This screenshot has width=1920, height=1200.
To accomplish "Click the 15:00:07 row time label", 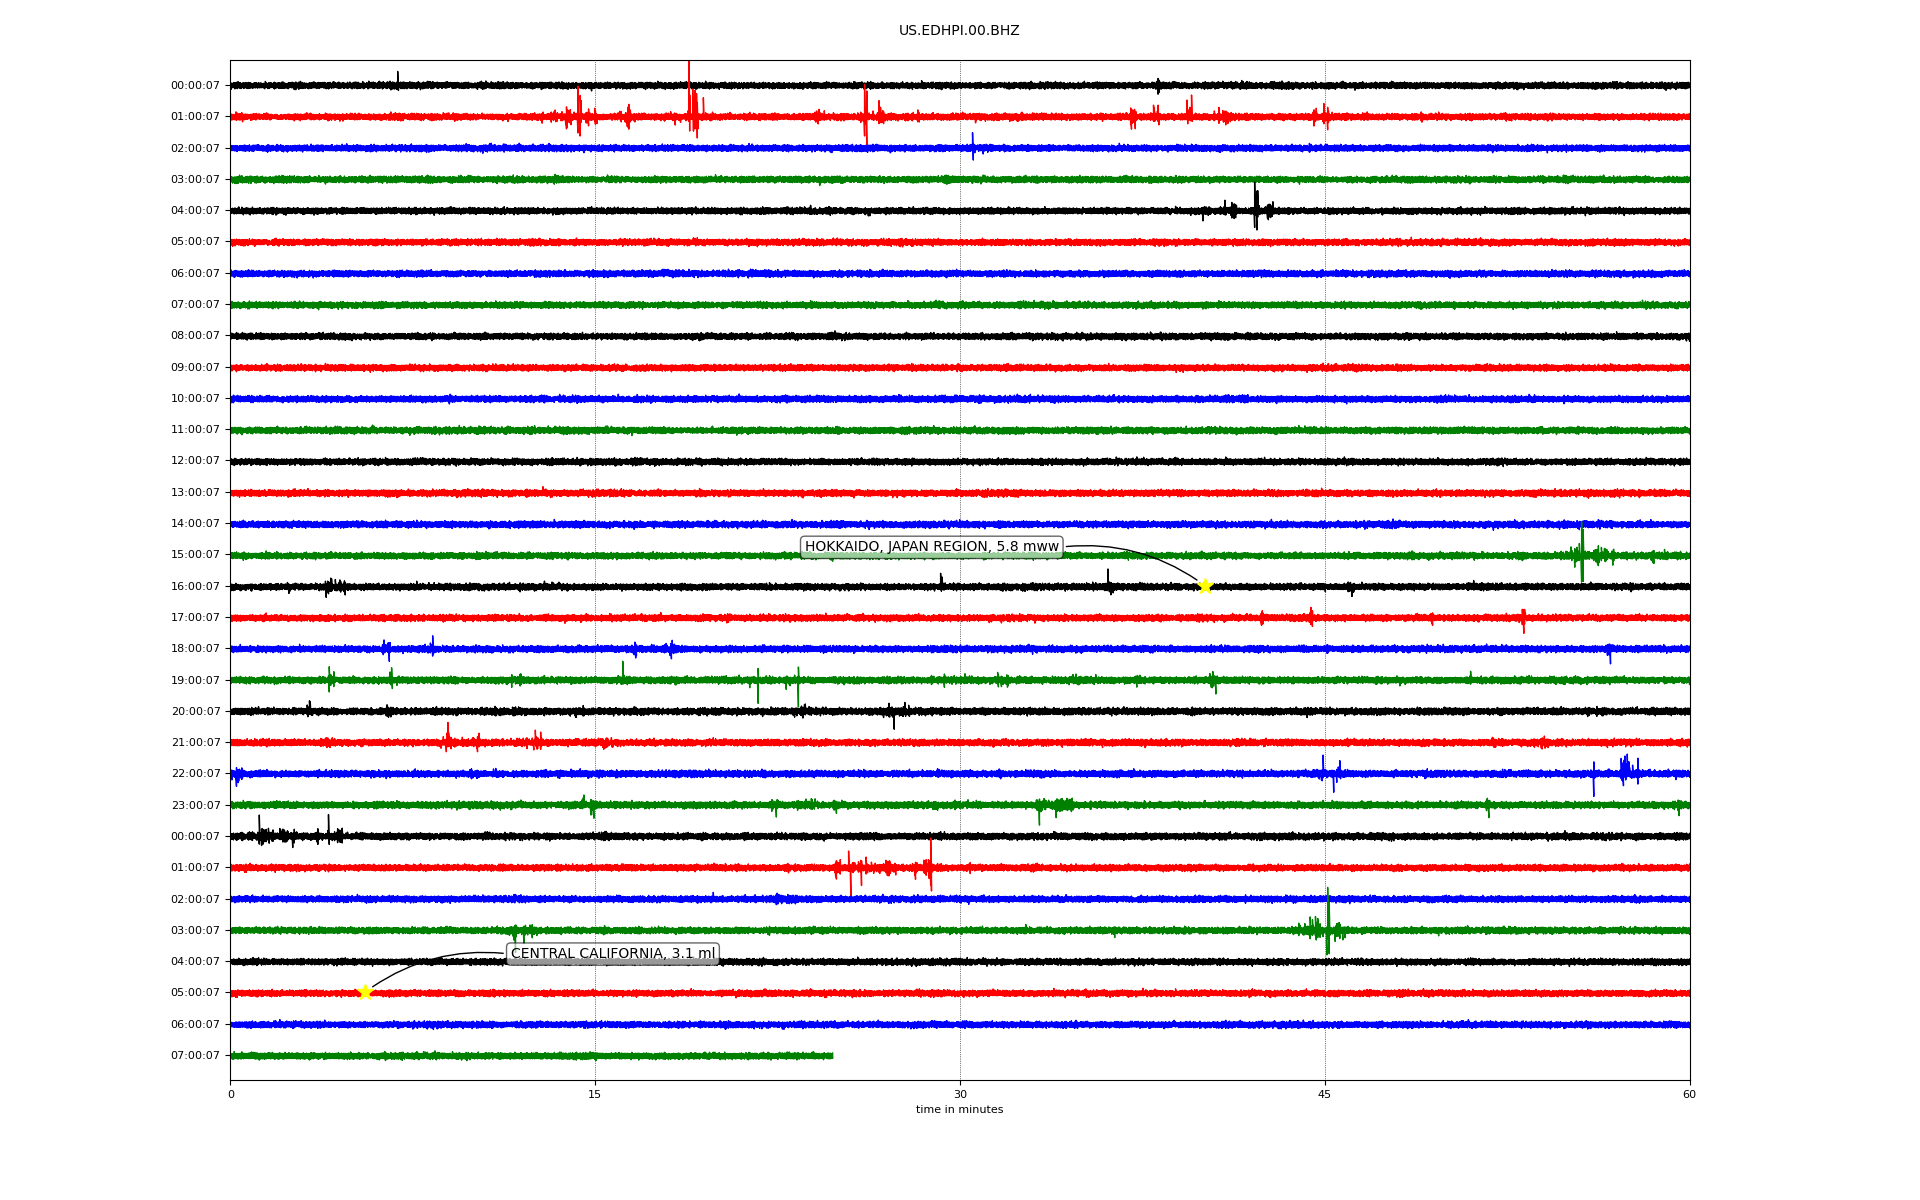I will tap(195, 554).
